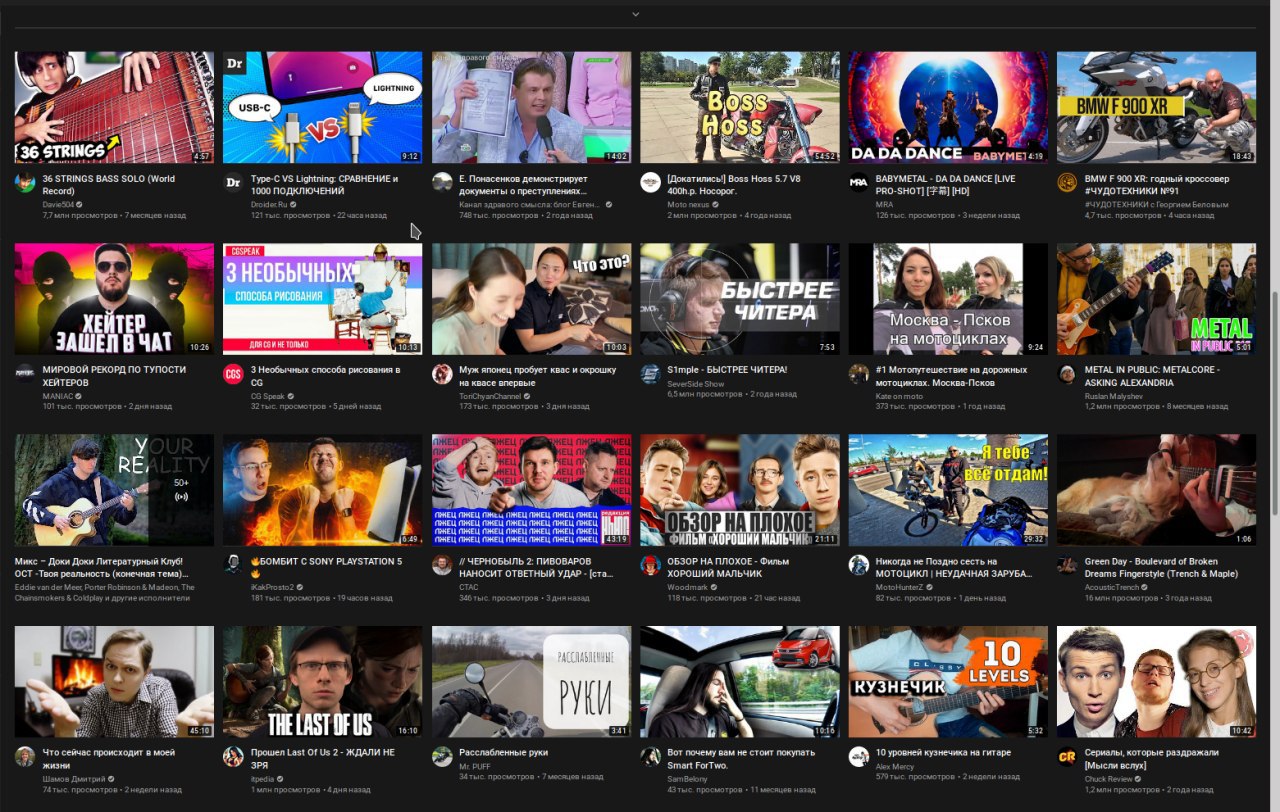Screen dimensions: 1280x812
Task: Click the MRA channel avatar
Action: [858, 183]
